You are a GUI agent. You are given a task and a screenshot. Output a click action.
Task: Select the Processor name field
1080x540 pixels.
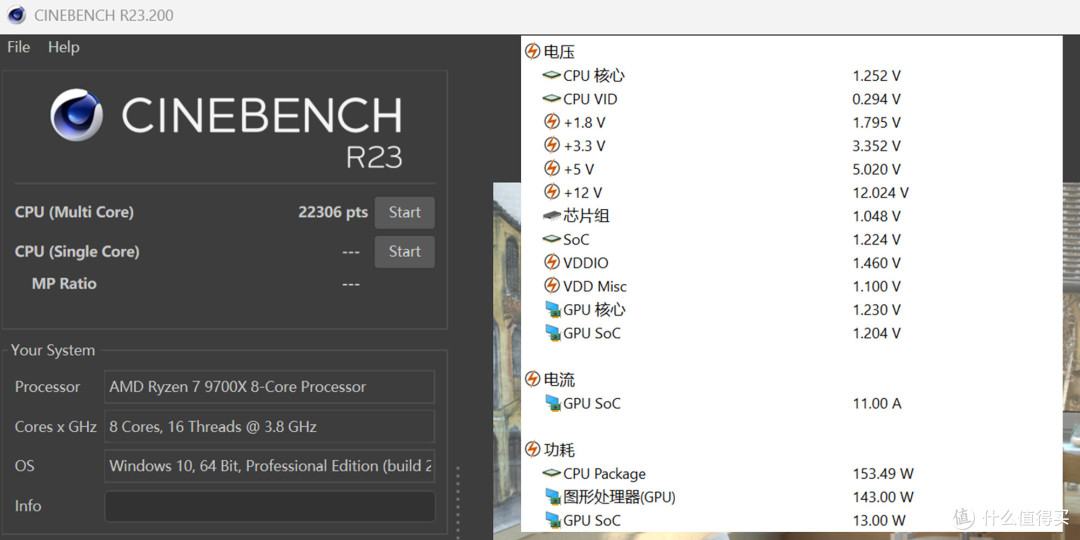point(269,387)
